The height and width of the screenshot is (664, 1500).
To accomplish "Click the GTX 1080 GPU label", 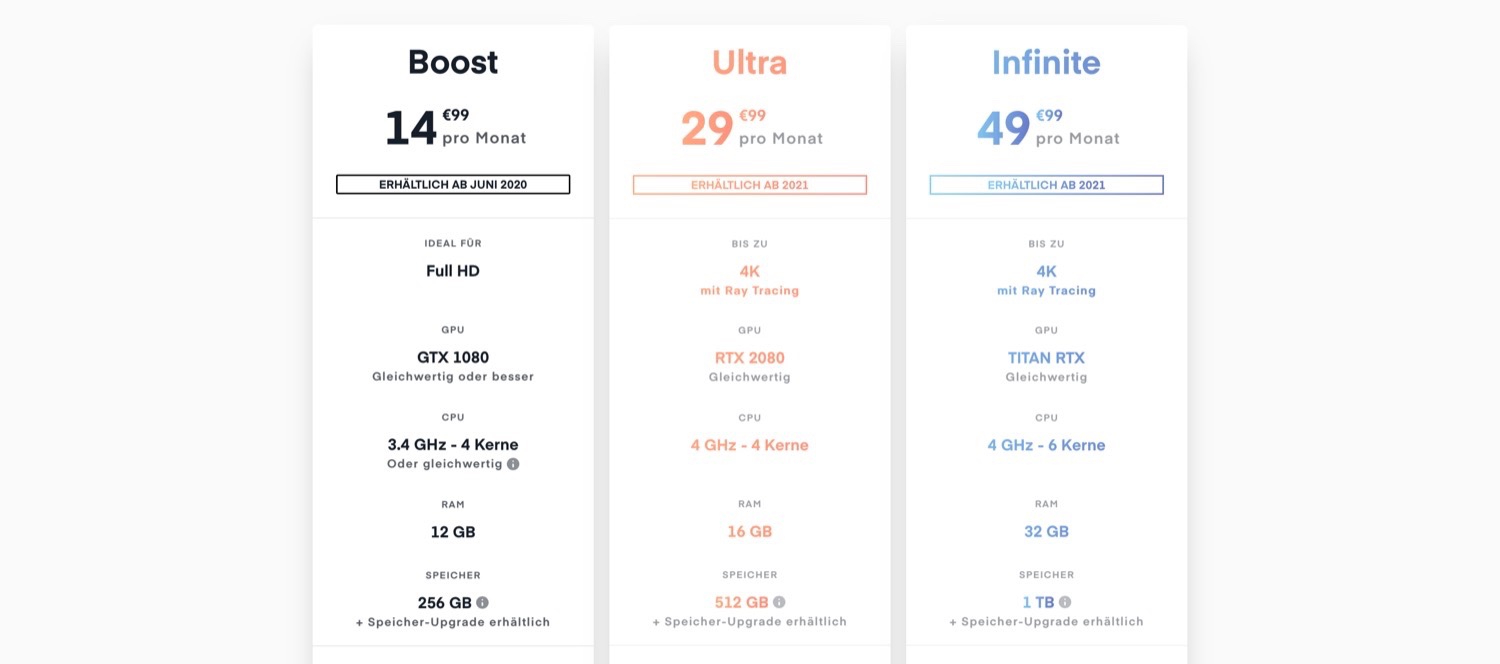I will pos(453,357).
